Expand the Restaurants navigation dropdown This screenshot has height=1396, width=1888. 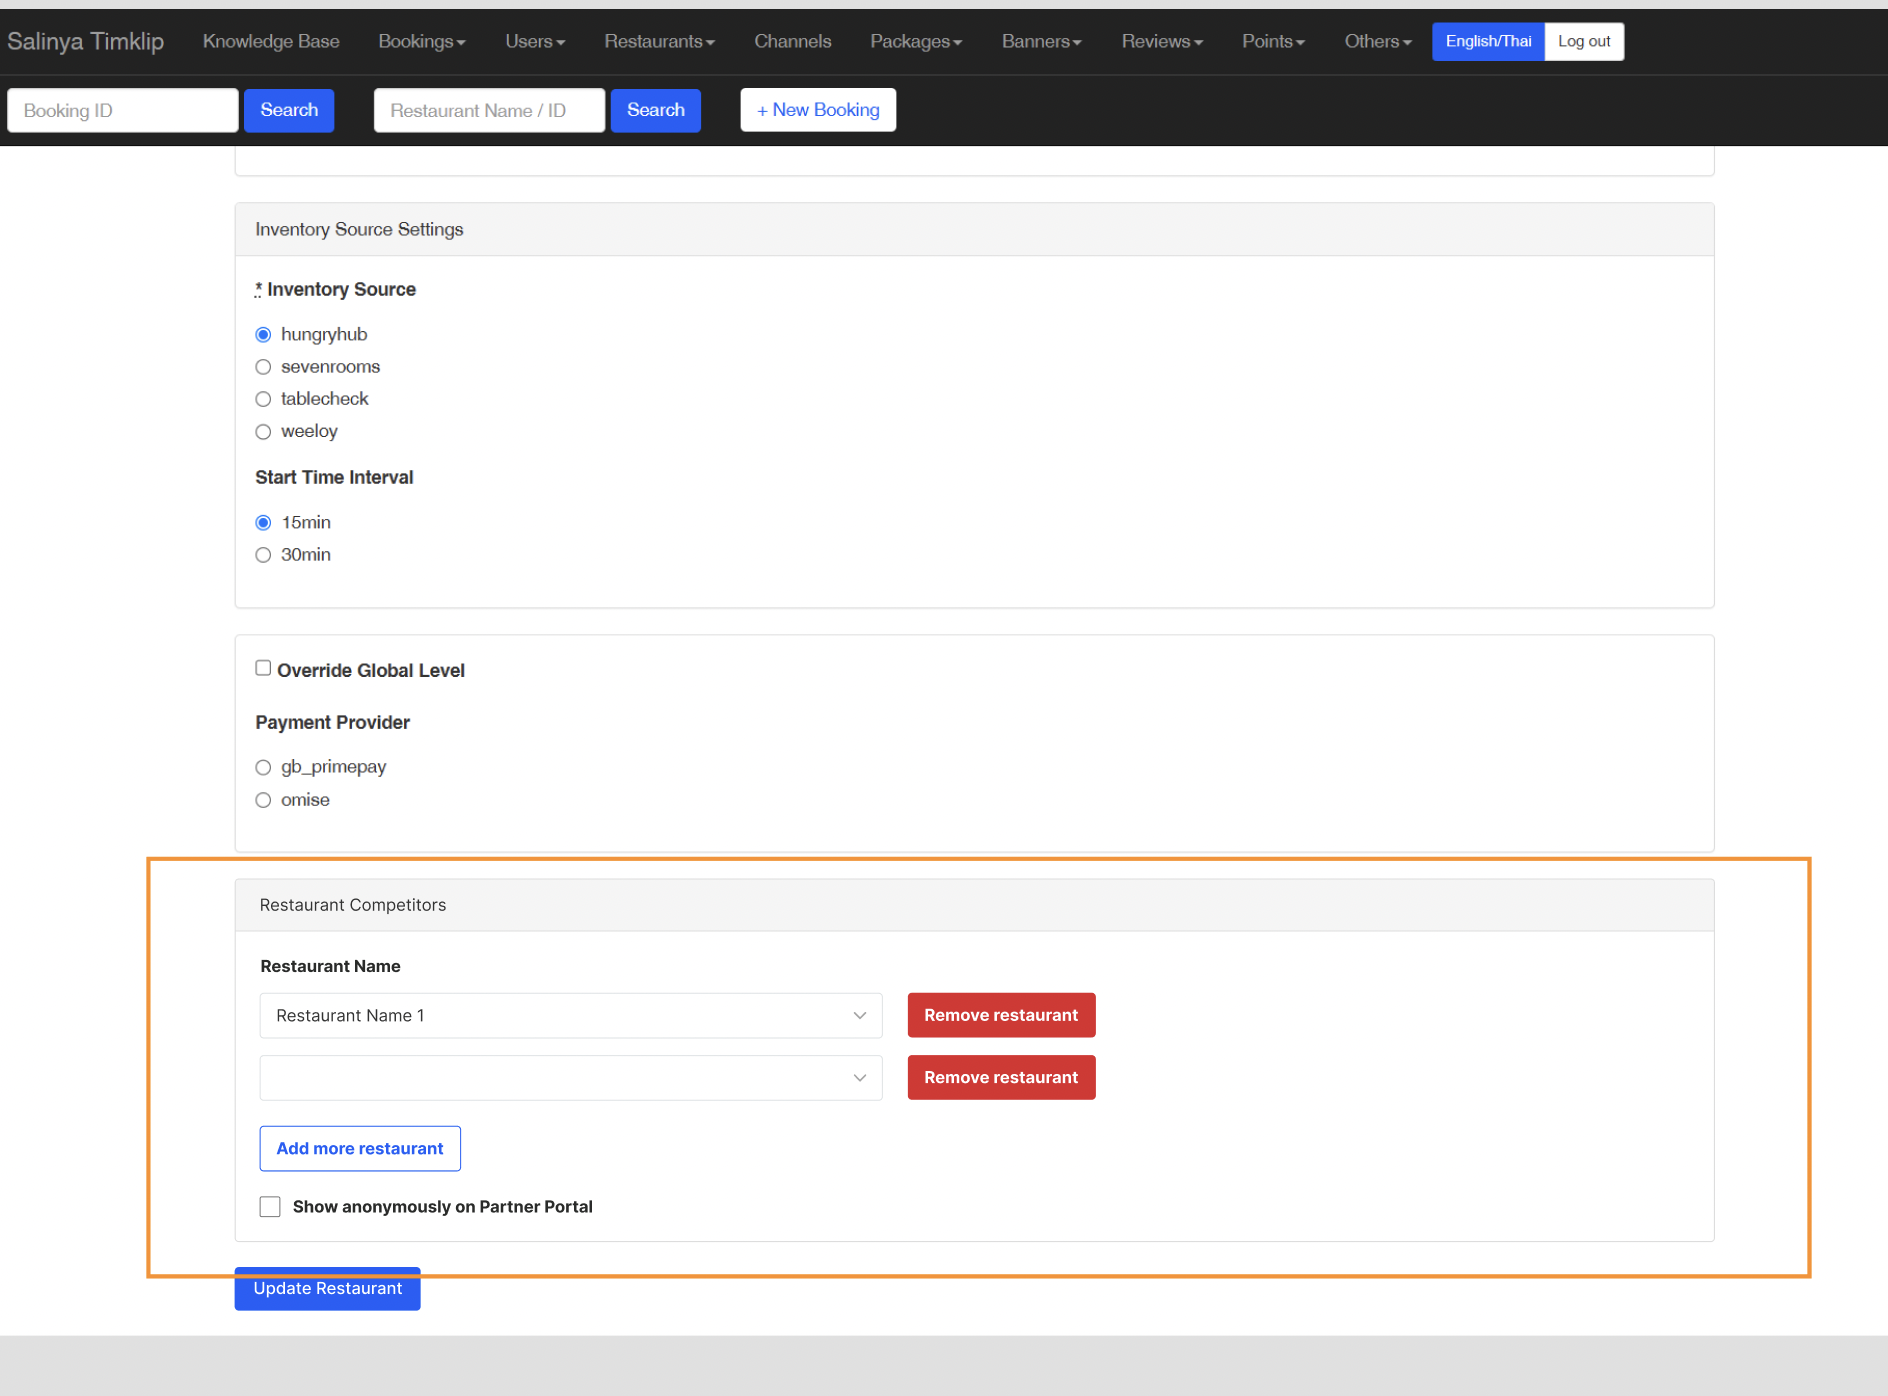pyautogui.click(x=658, y=41)
